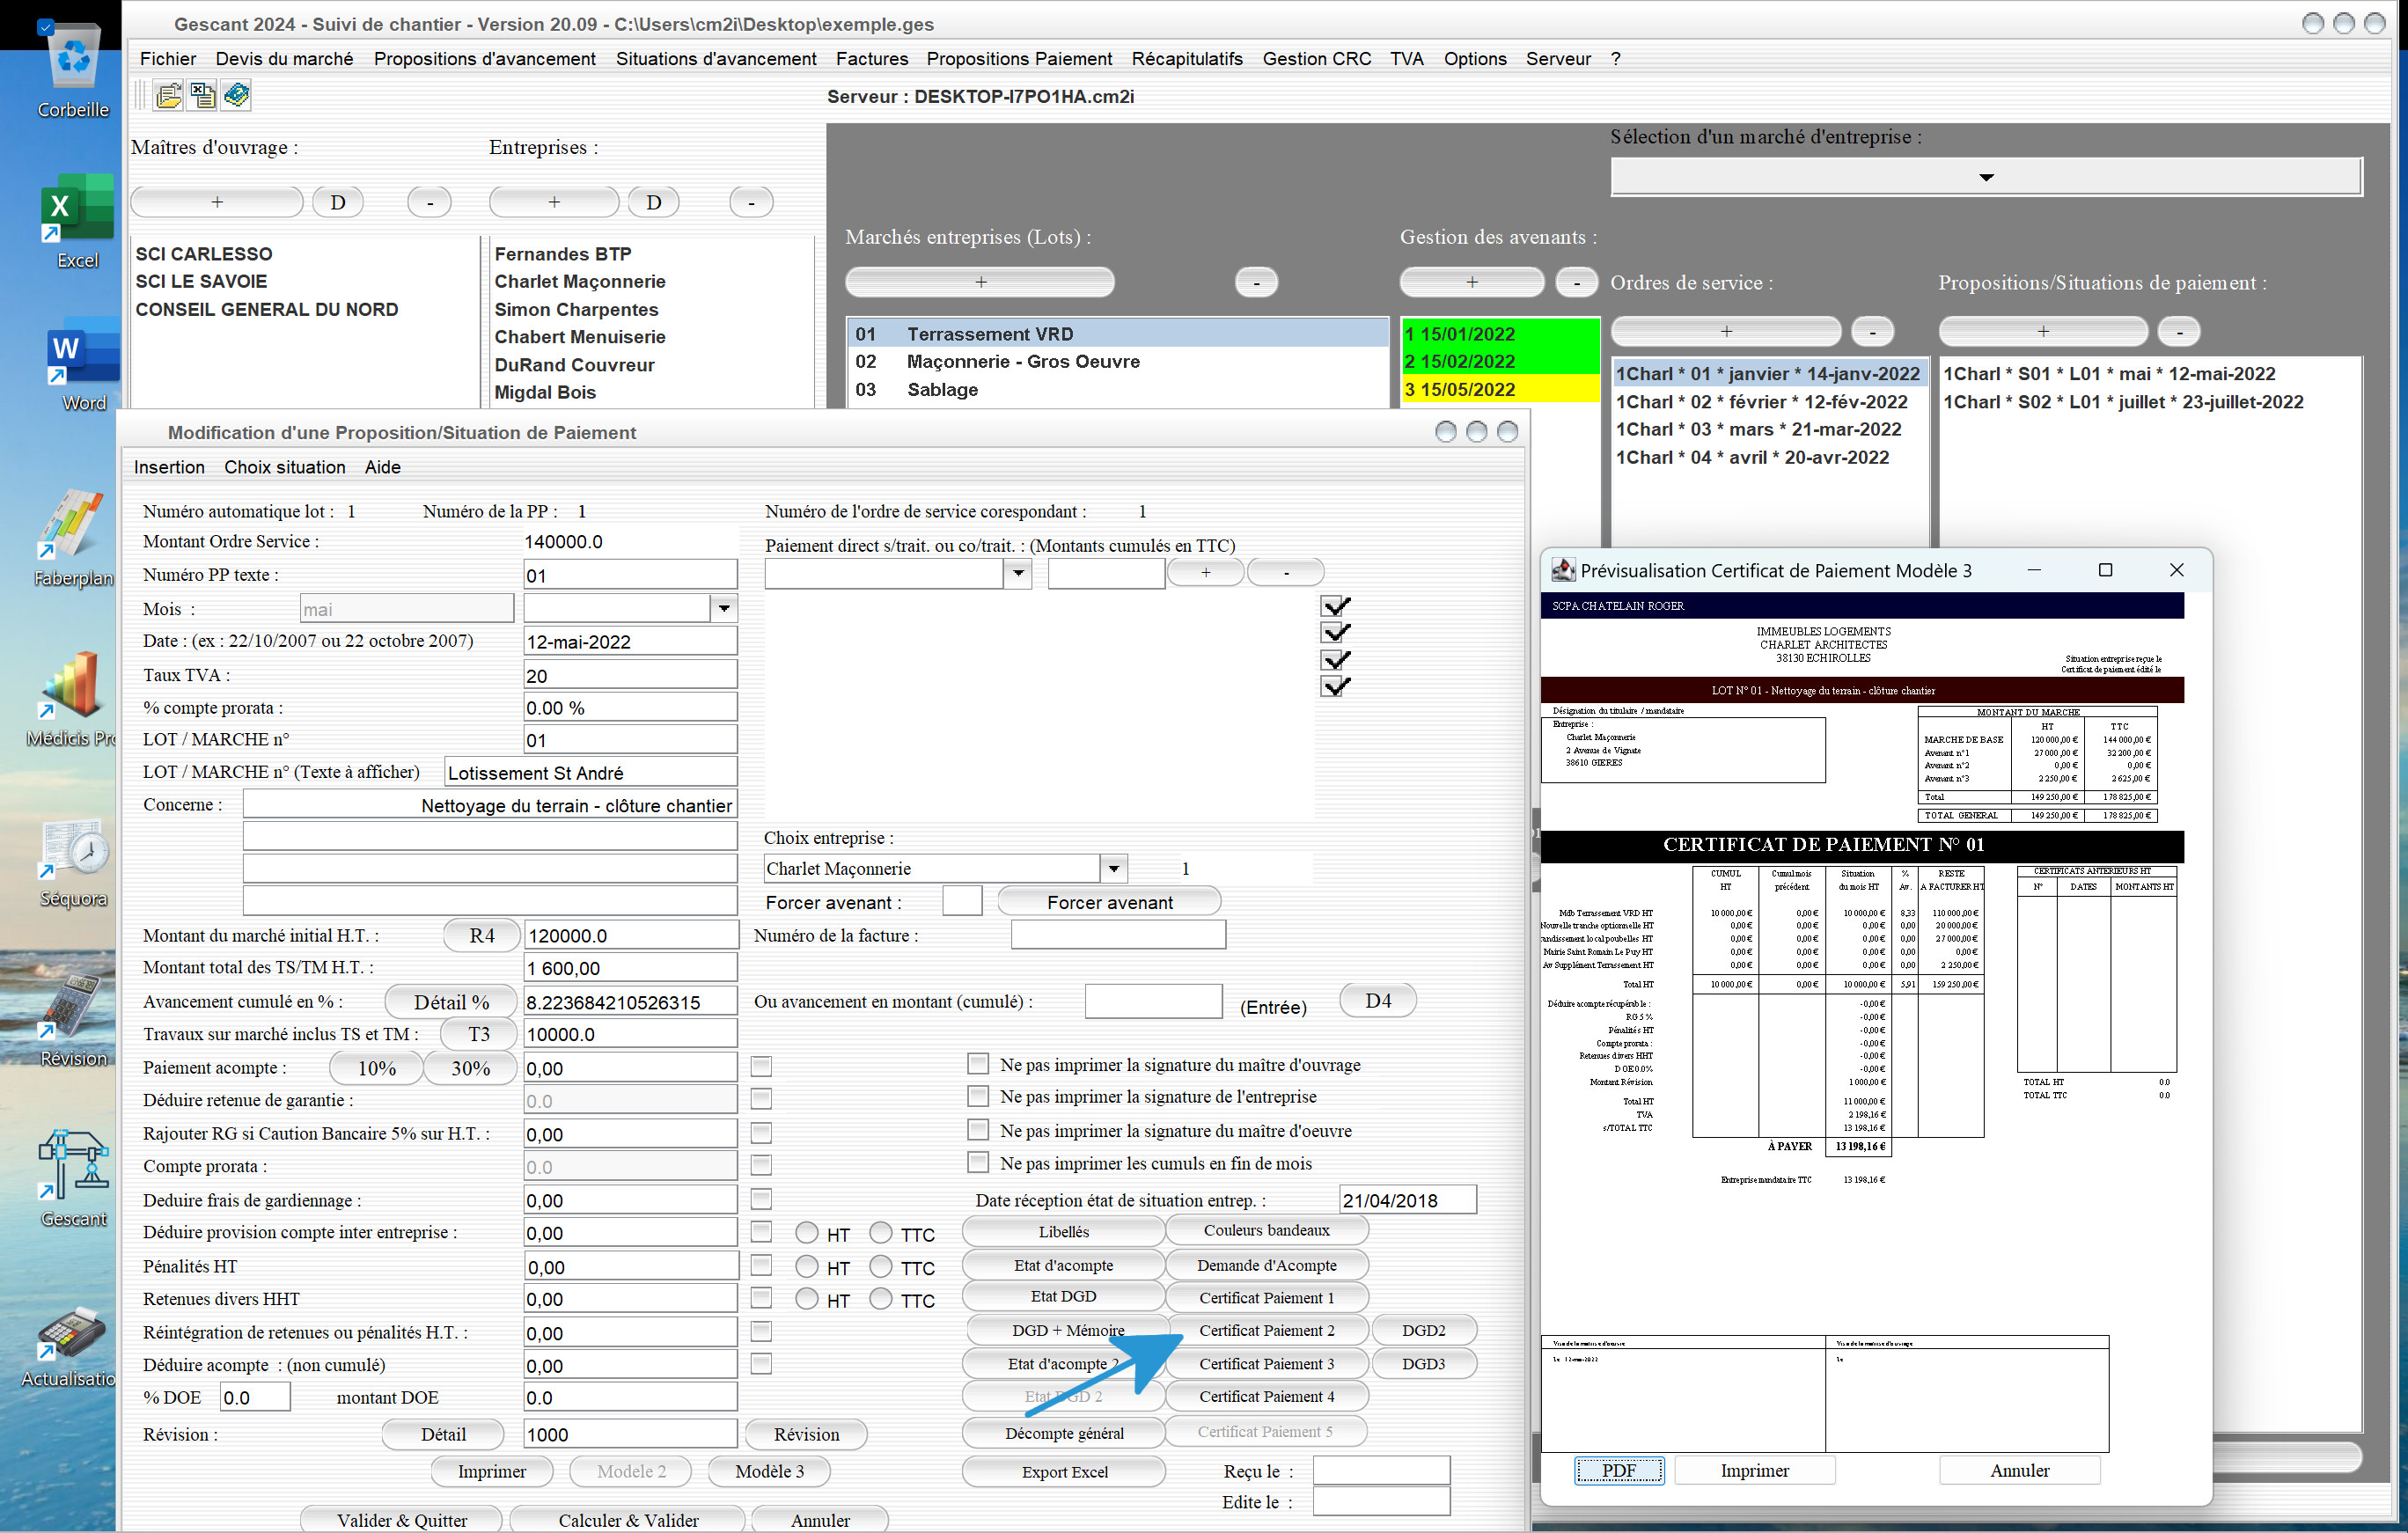
Task: Expand the 'Sélection d'un marché d'entreprise' dropdown
Action: pos(1986,177)
